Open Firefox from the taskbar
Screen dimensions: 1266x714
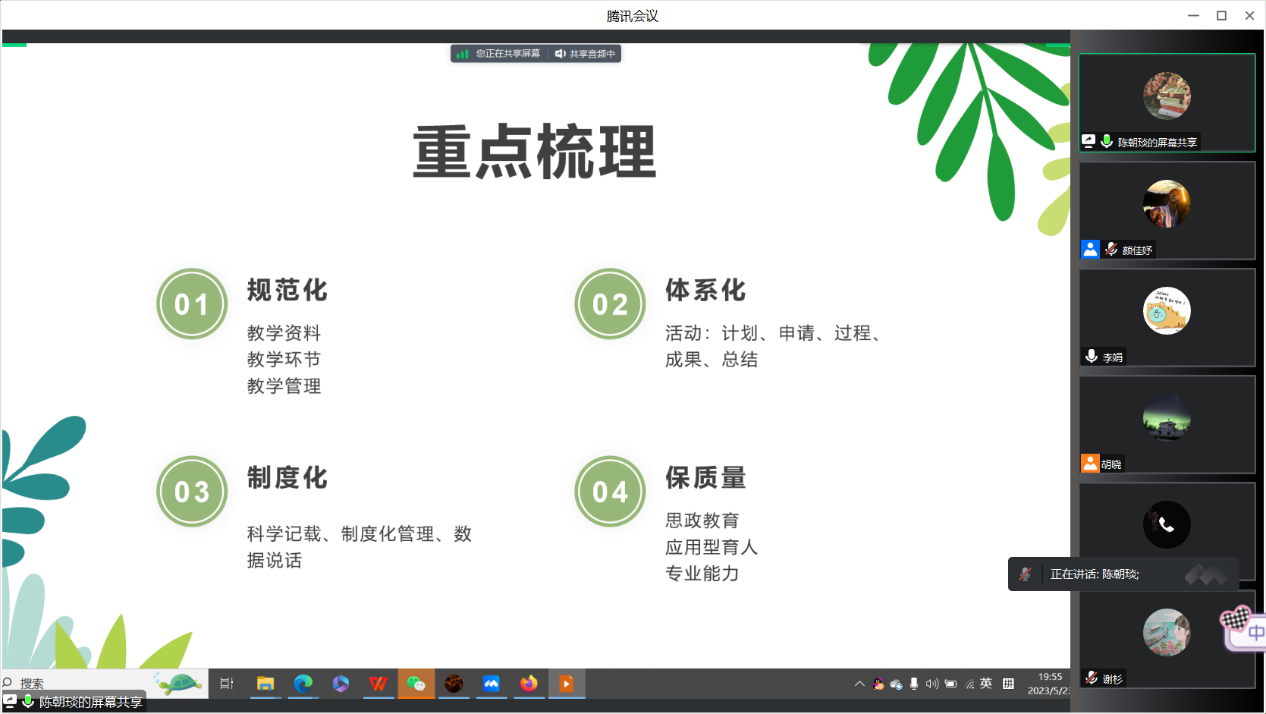[529, 684]
